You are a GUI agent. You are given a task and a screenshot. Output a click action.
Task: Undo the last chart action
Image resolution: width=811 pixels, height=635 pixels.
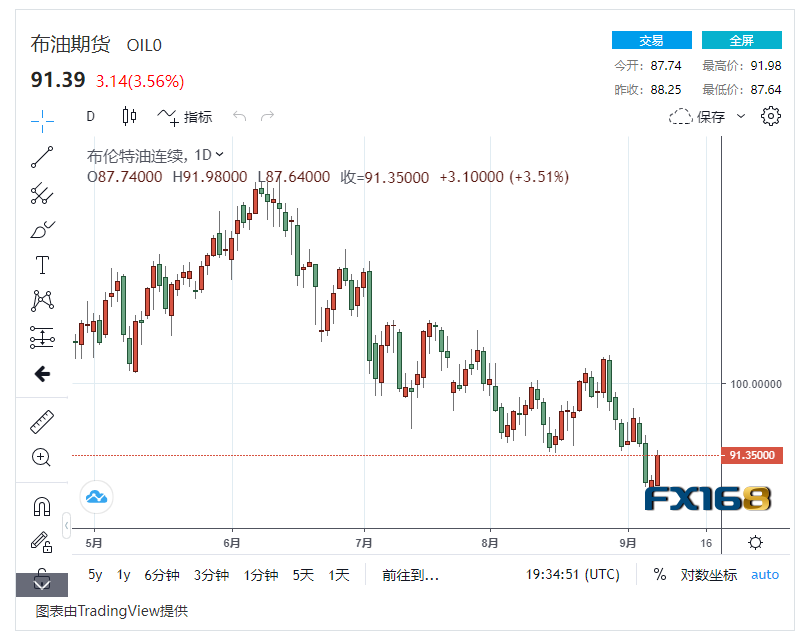click(x=239, y=116)
